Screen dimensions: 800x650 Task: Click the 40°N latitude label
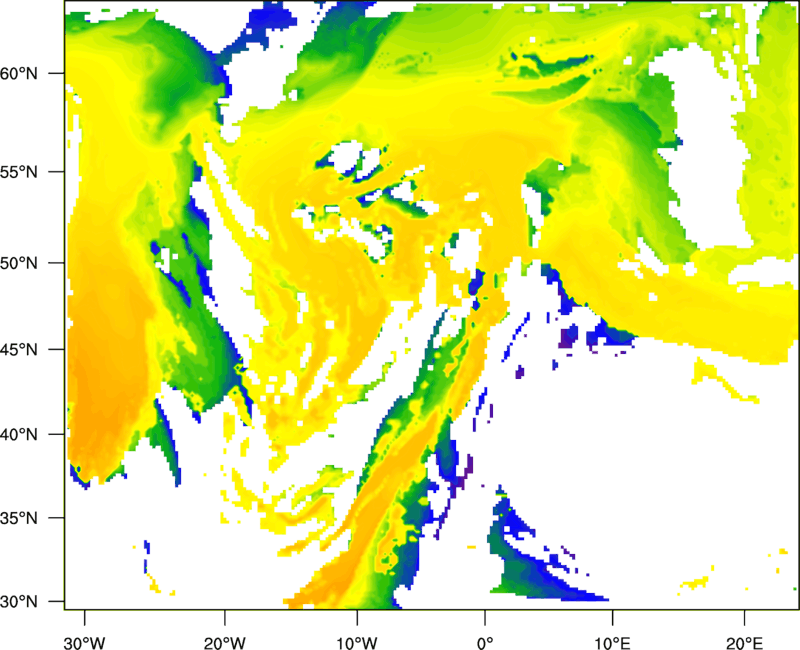click(x=19, y=434)
